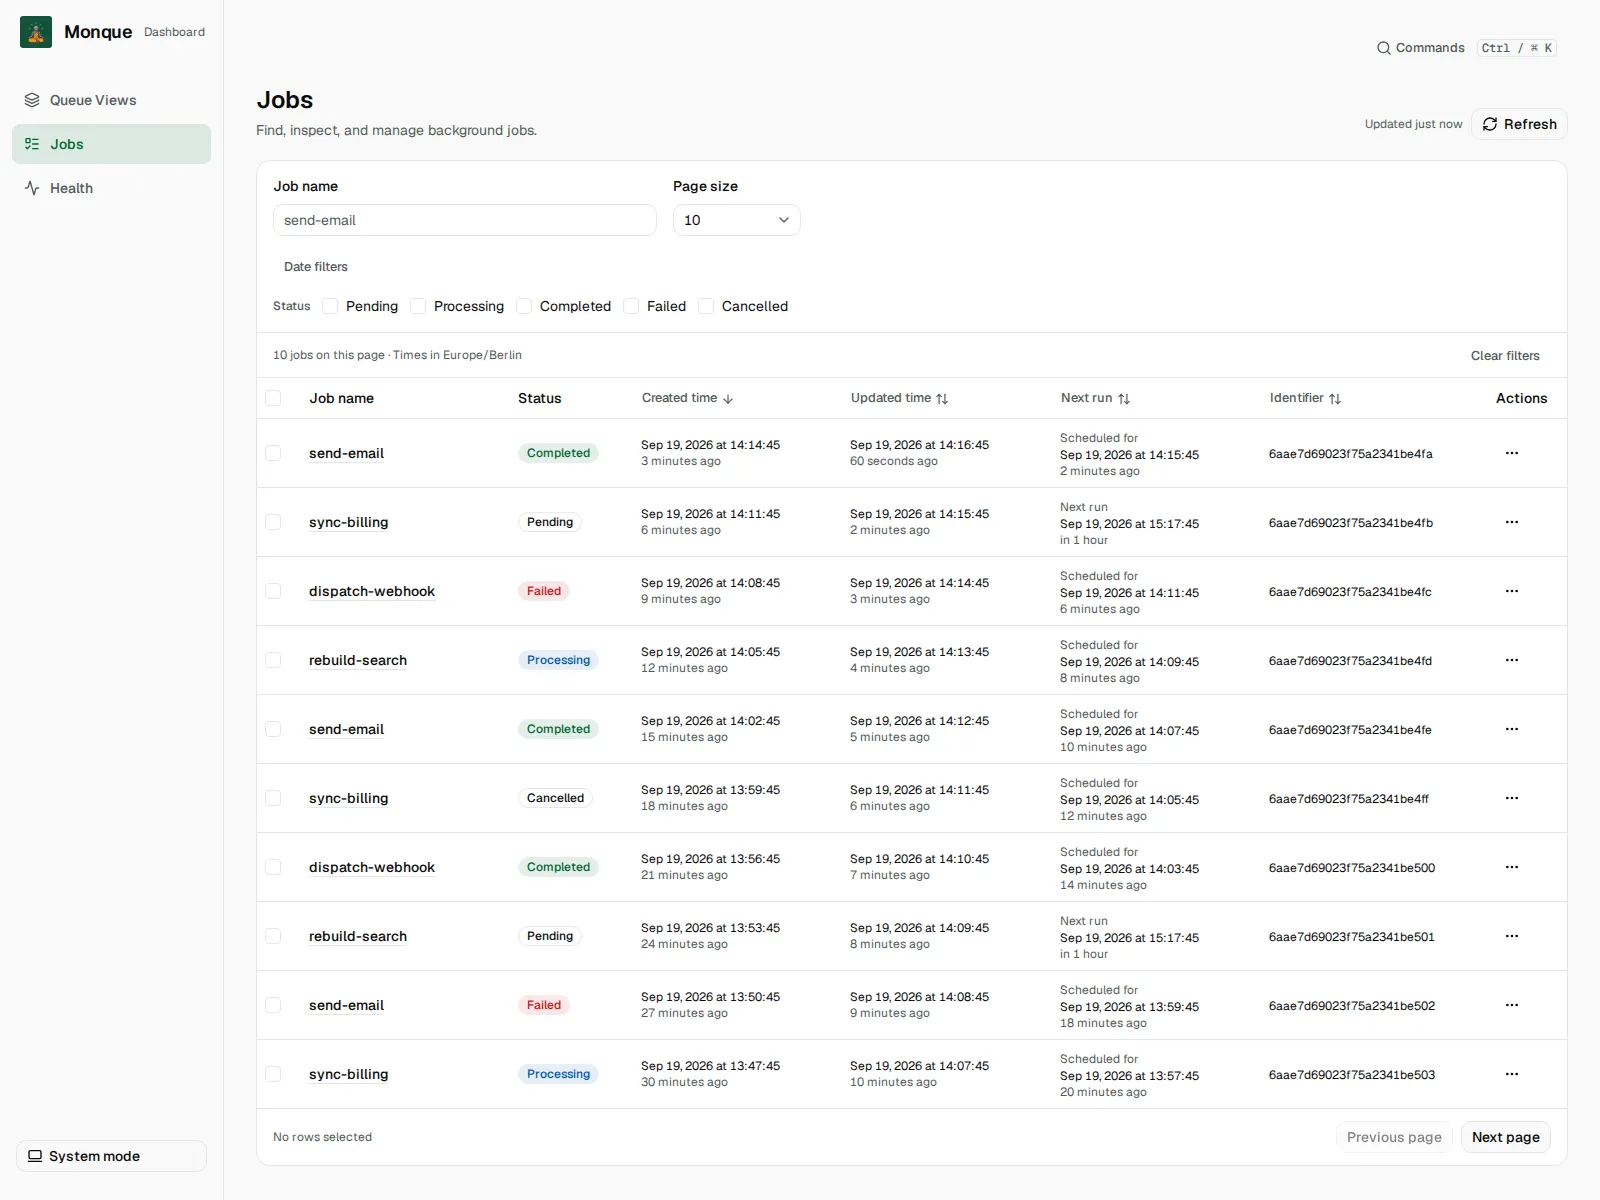Open actions menu for job be501

(x=1512, y=936)
